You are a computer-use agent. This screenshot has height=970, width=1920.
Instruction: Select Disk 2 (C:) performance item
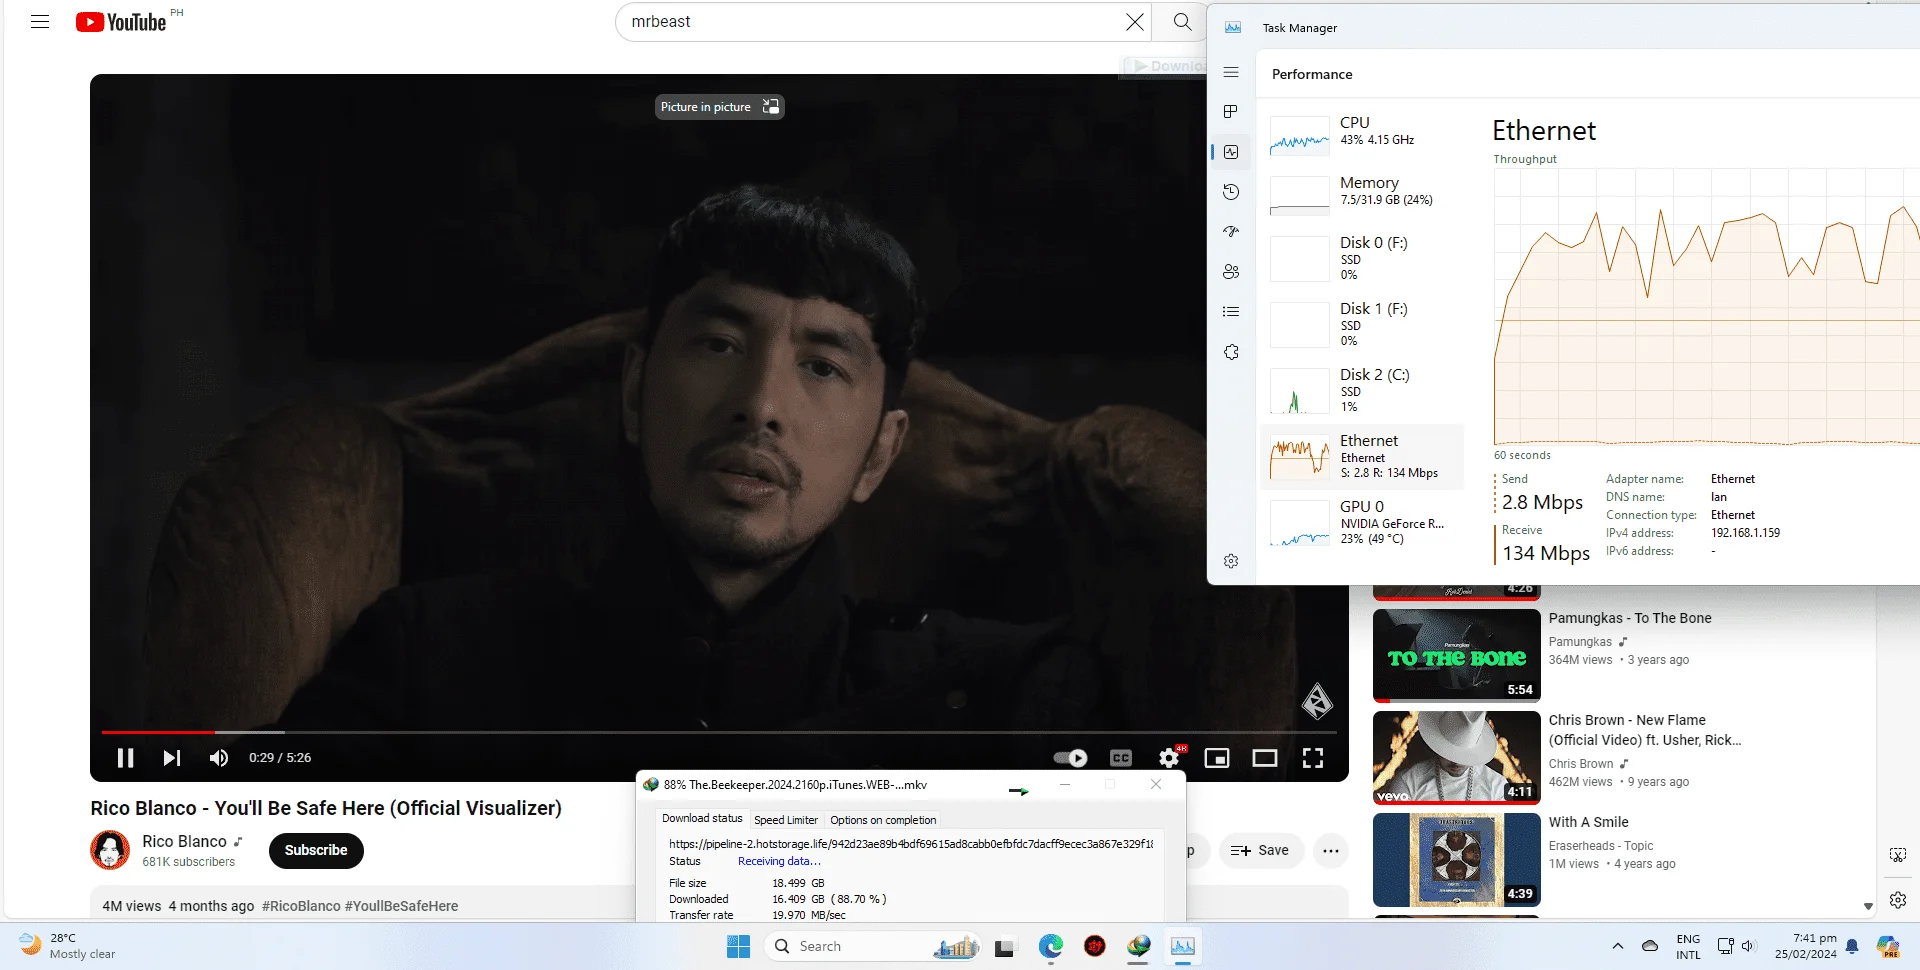(1362, 390)
